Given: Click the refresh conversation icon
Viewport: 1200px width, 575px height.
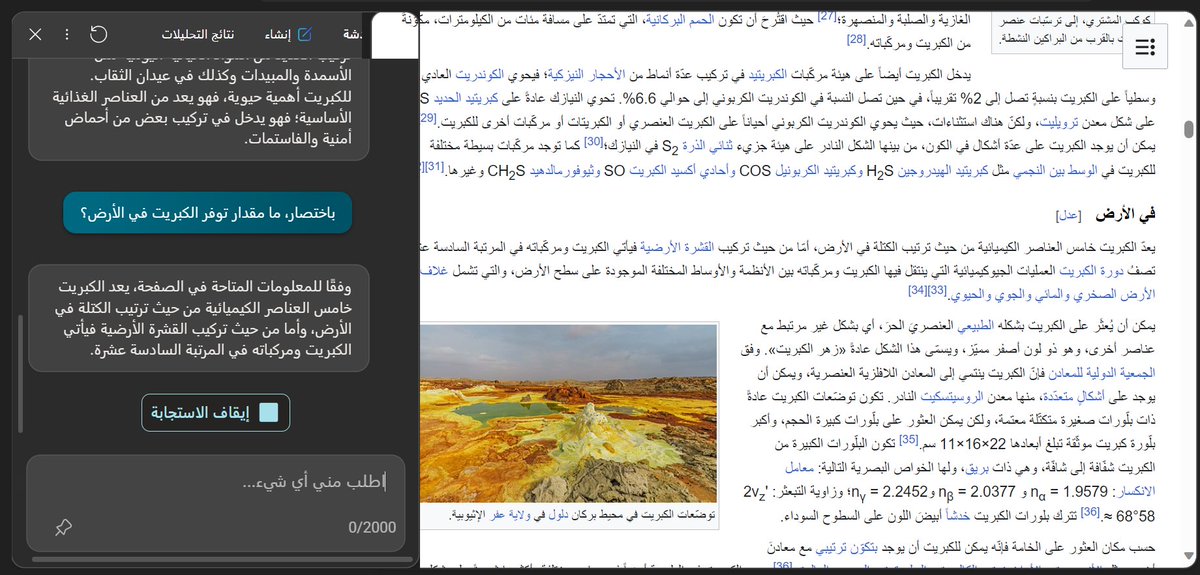Looking at the screenshot, I should tap(98, 35).
